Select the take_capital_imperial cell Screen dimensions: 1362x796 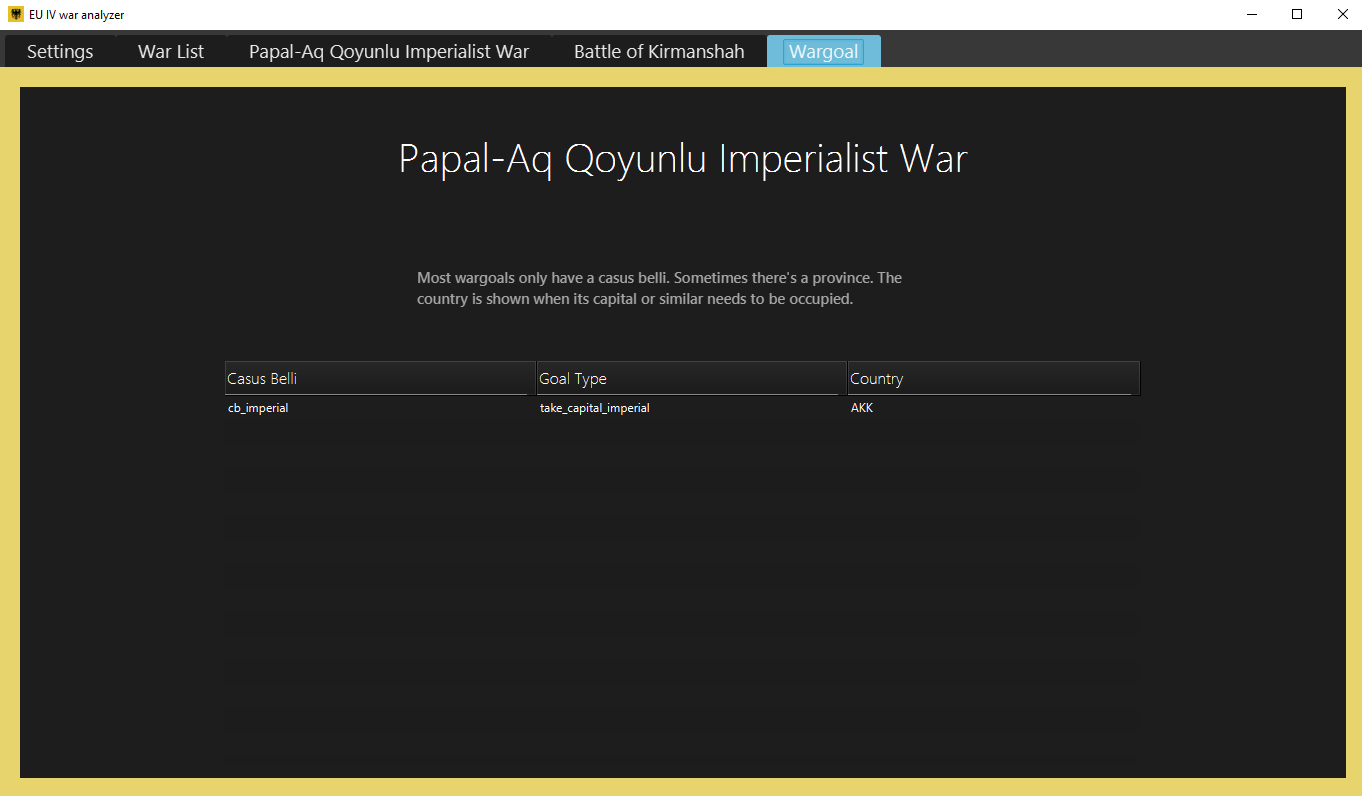coord(692,408)
